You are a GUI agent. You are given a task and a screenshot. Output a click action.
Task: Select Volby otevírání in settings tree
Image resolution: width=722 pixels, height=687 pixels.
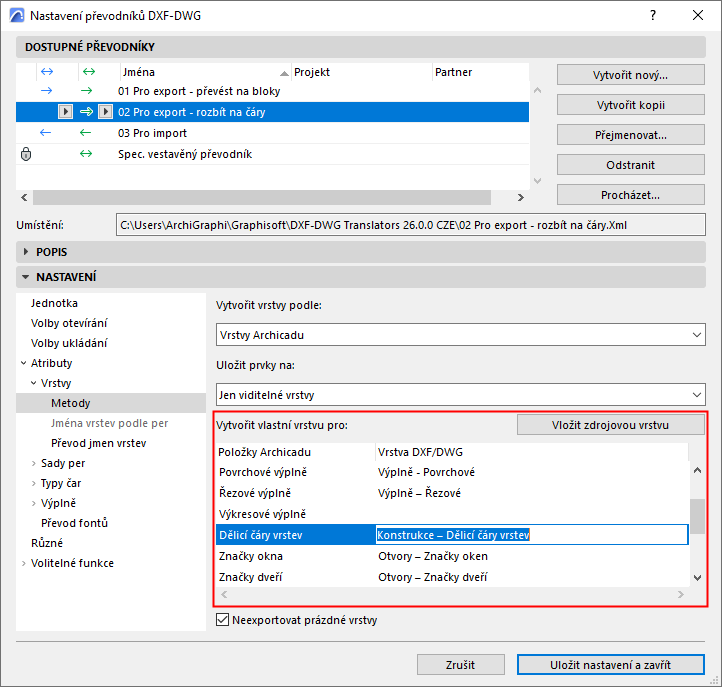[x=69, y=323]
